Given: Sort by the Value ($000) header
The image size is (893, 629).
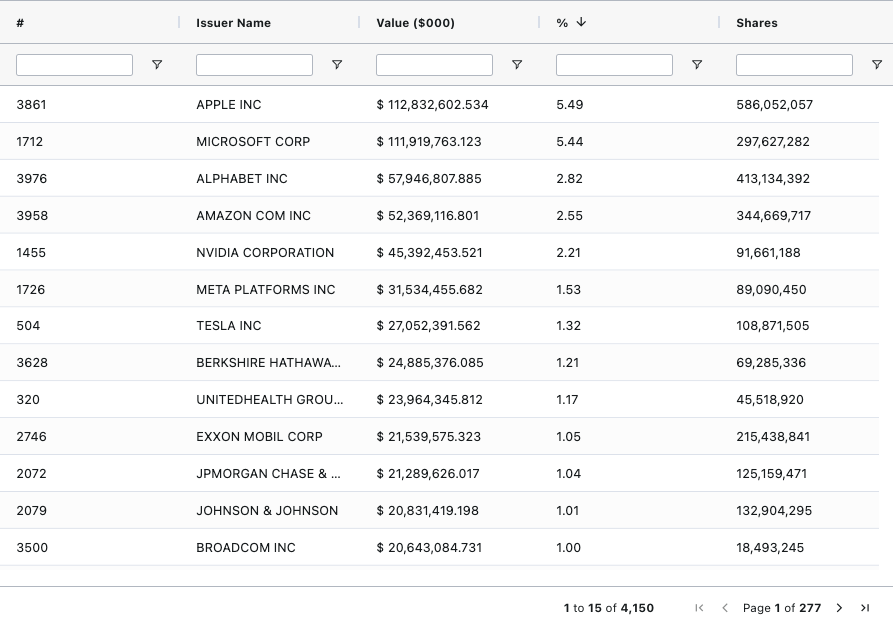Looking at the screenshot, I should point(415,23).
